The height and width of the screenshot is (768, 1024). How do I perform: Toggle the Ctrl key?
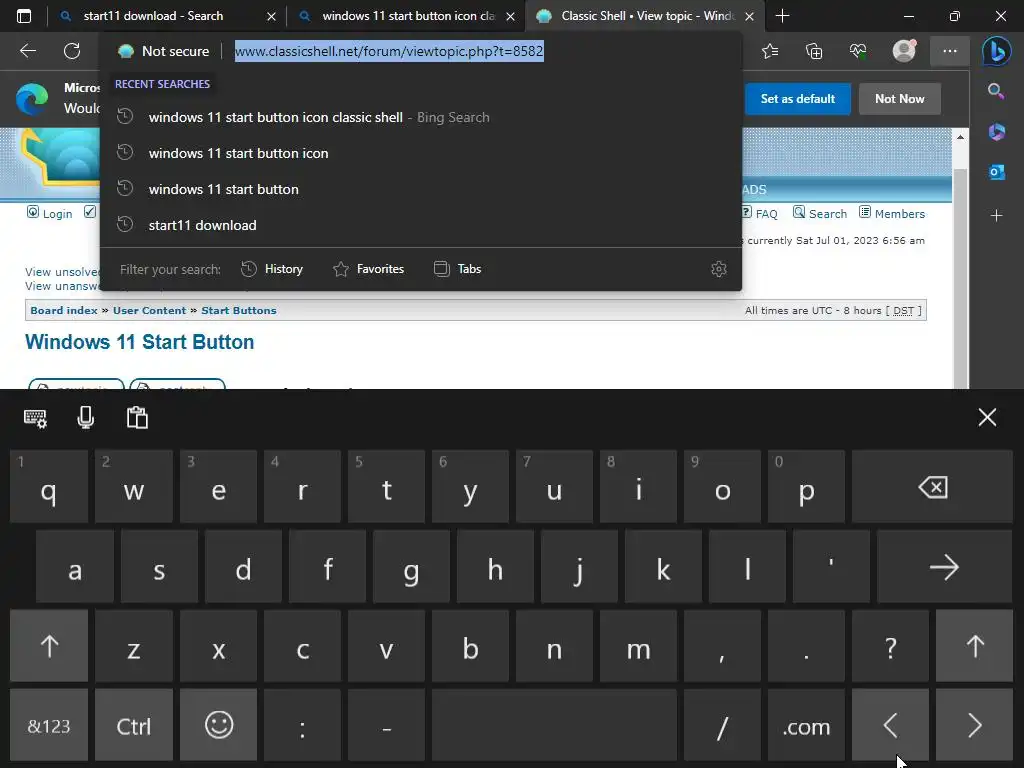click(134, 725)
